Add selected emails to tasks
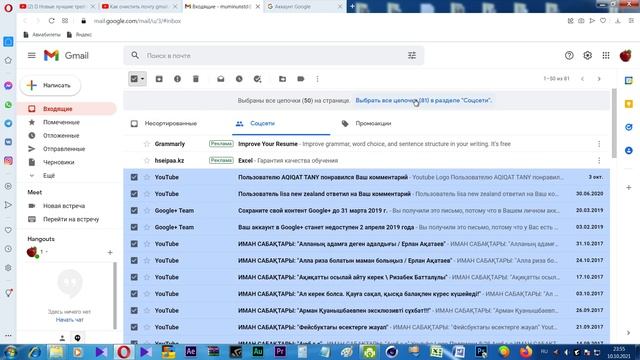This screenshot has height=360, width=640. (x=258, y=79)
